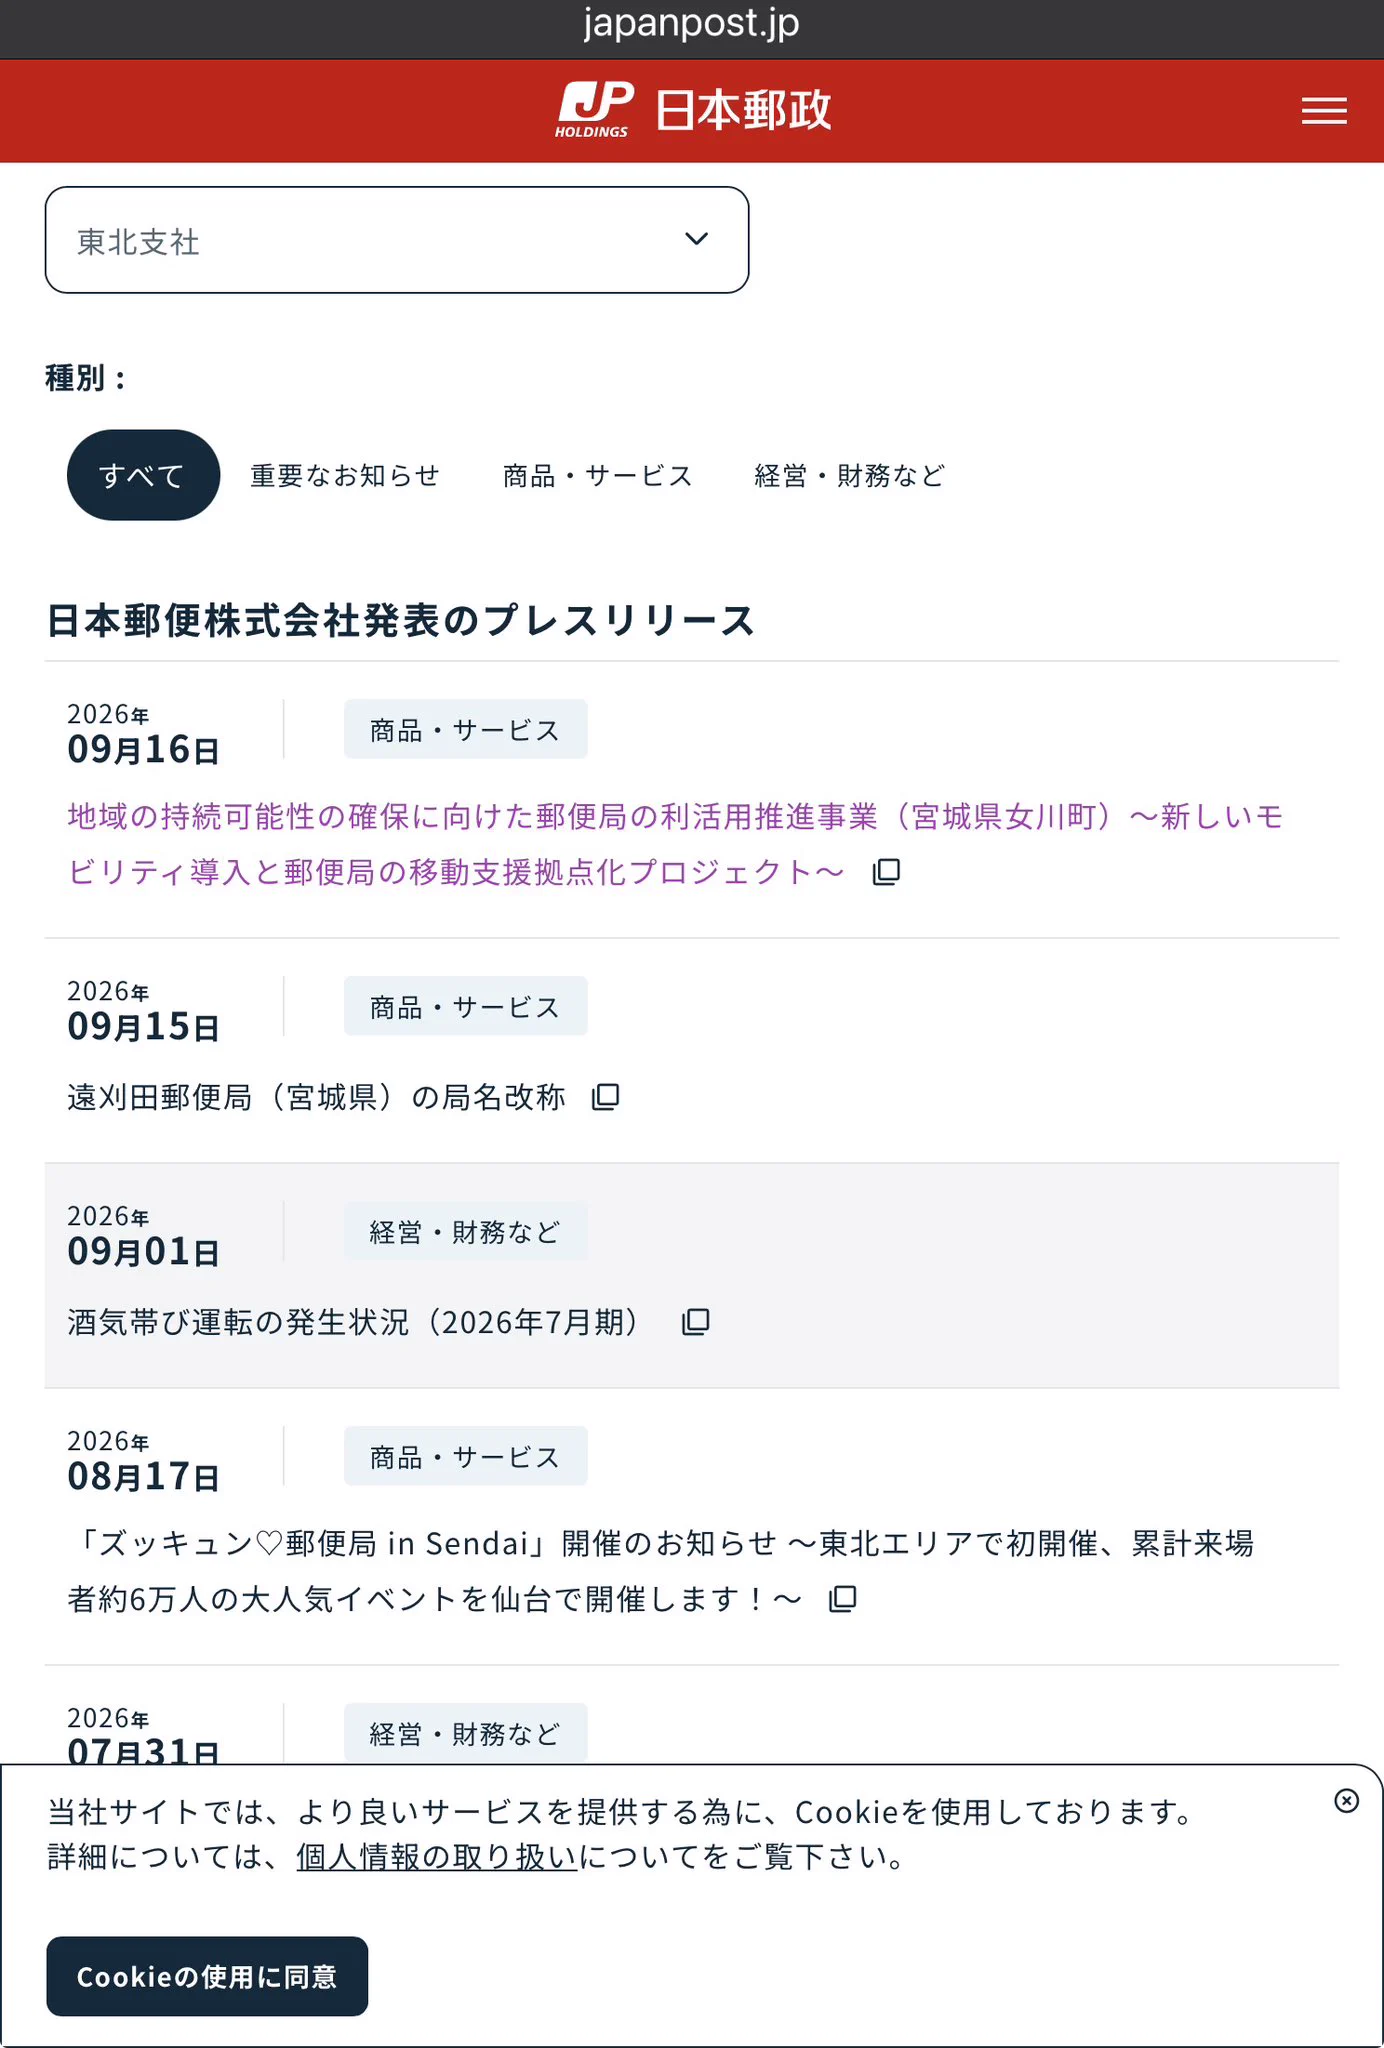Click new-window icon next to 酒気帯び運転 item
This screenshot has height=2048, width=1384.
(x=696, y=1322)
